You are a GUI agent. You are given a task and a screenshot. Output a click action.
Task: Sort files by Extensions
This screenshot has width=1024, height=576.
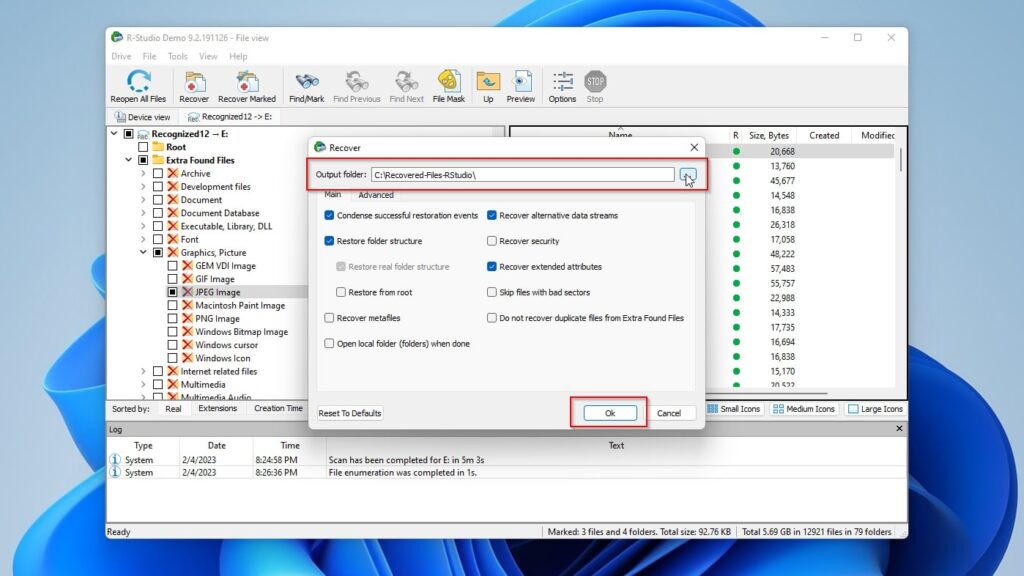tap(217, 408)
